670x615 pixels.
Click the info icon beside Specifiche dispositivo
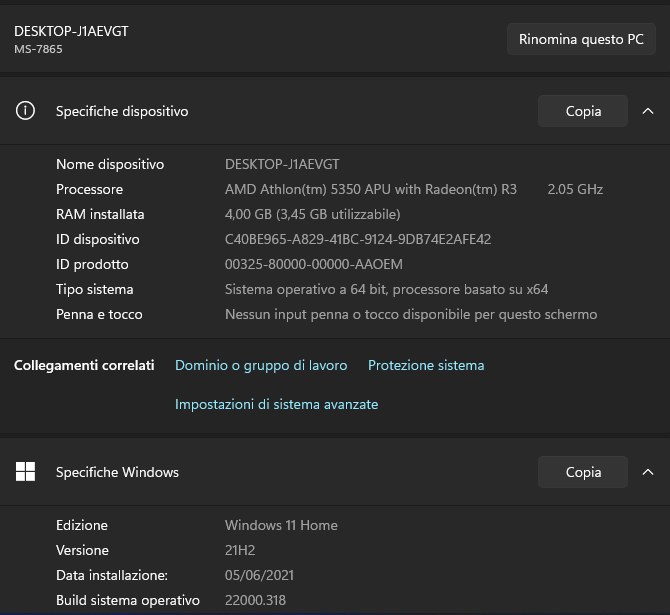point(25,111)
